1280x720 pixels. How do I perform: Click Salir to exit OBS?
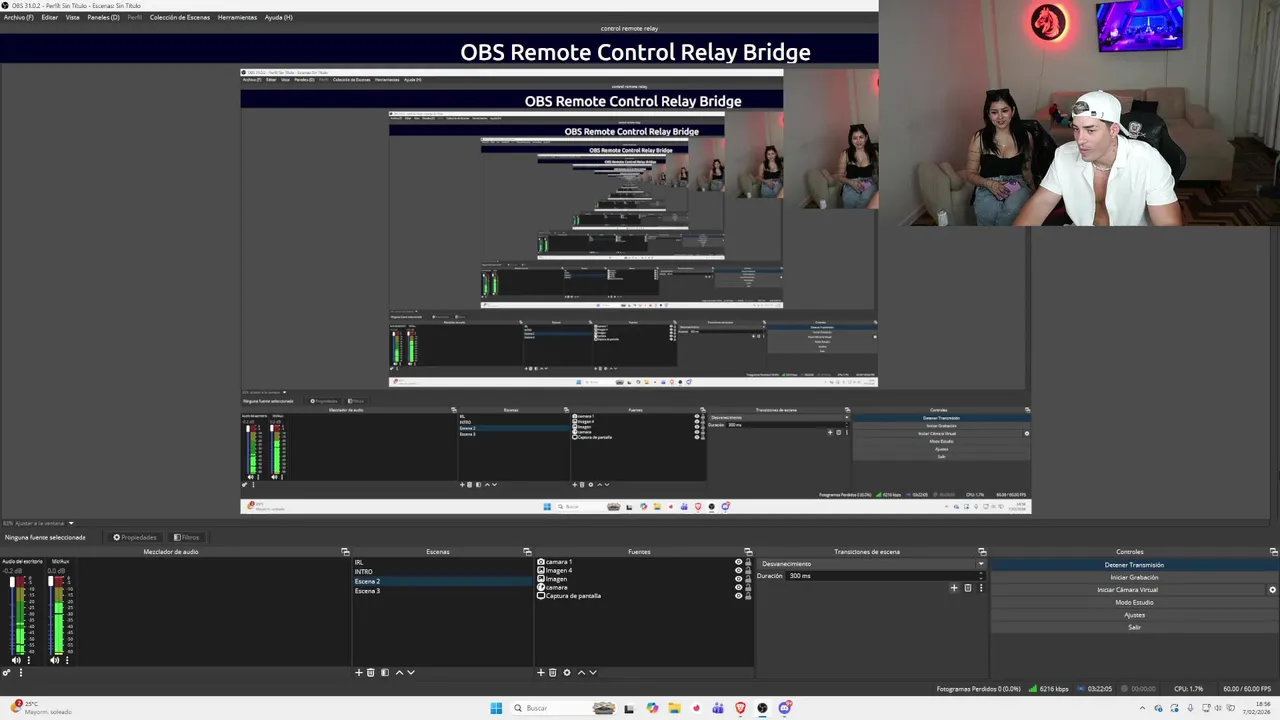pyautogui.click(x=1134, y=627)
